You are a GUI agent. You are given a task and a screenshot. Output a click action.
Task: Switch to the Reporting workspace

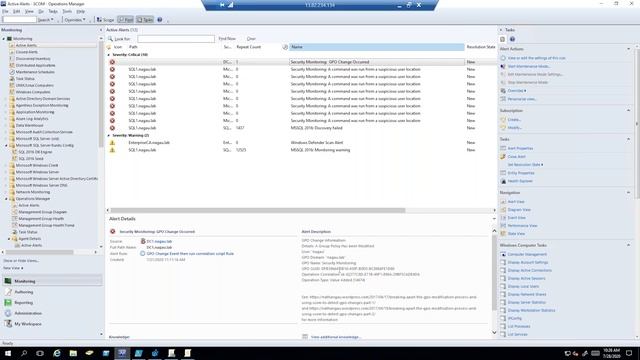coord(23,303)
